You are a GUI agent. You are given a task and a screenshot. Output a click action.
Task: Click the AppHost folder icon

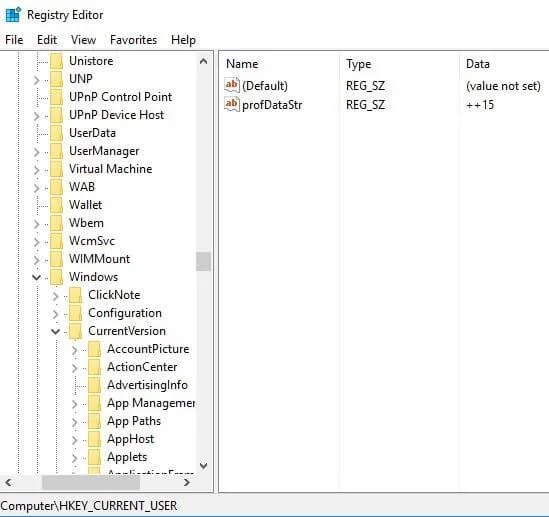[x=94, y=439]
